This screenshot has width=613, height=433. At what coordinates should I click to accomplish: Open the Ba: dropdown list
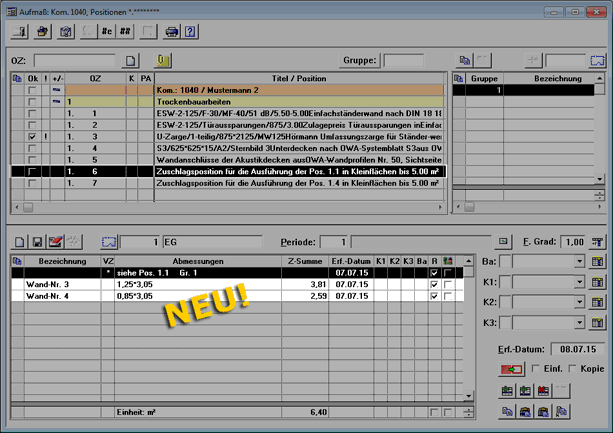coord(578,262)
